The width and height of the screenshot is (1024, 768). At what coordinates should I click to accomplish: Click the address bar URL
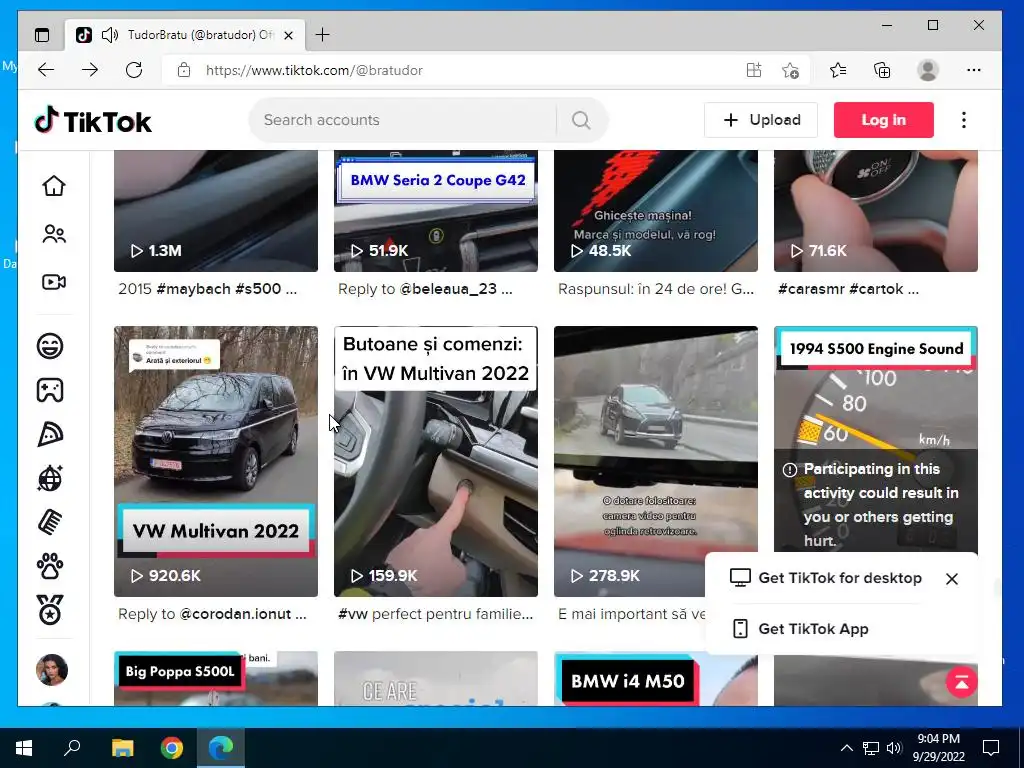click(x=314, y=70)
